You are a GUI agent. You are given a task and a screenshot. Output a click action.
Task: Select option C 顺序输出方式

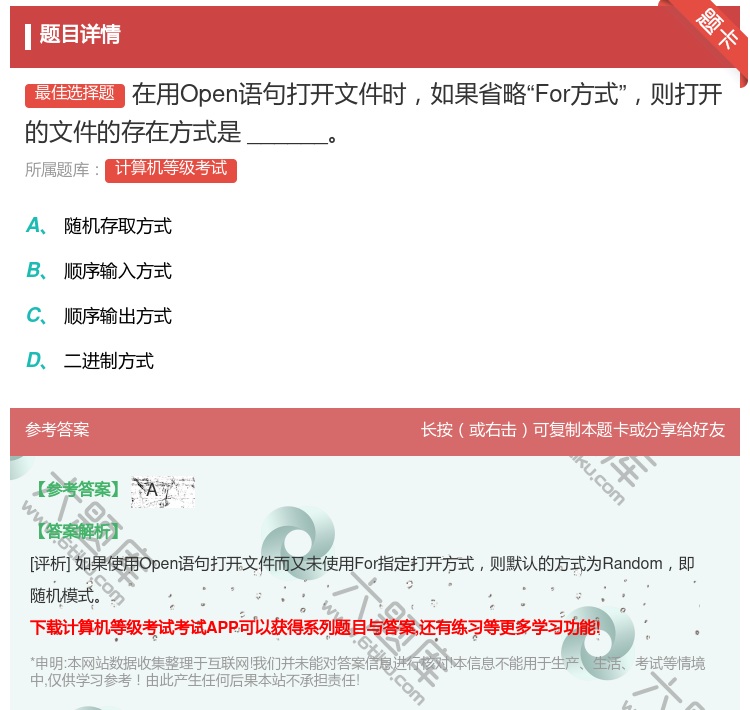(118, 316)
